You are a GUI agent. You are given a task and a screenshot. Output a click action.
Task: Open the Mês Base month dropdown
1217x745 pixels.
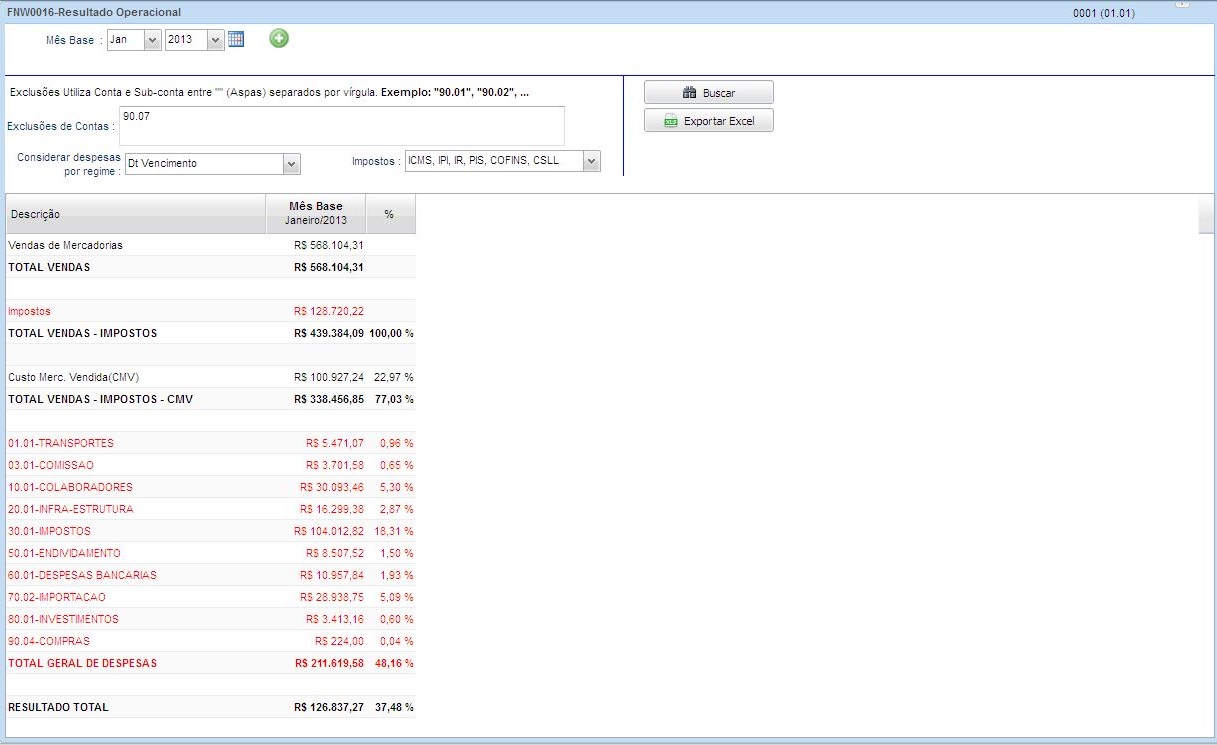[152, 40]
